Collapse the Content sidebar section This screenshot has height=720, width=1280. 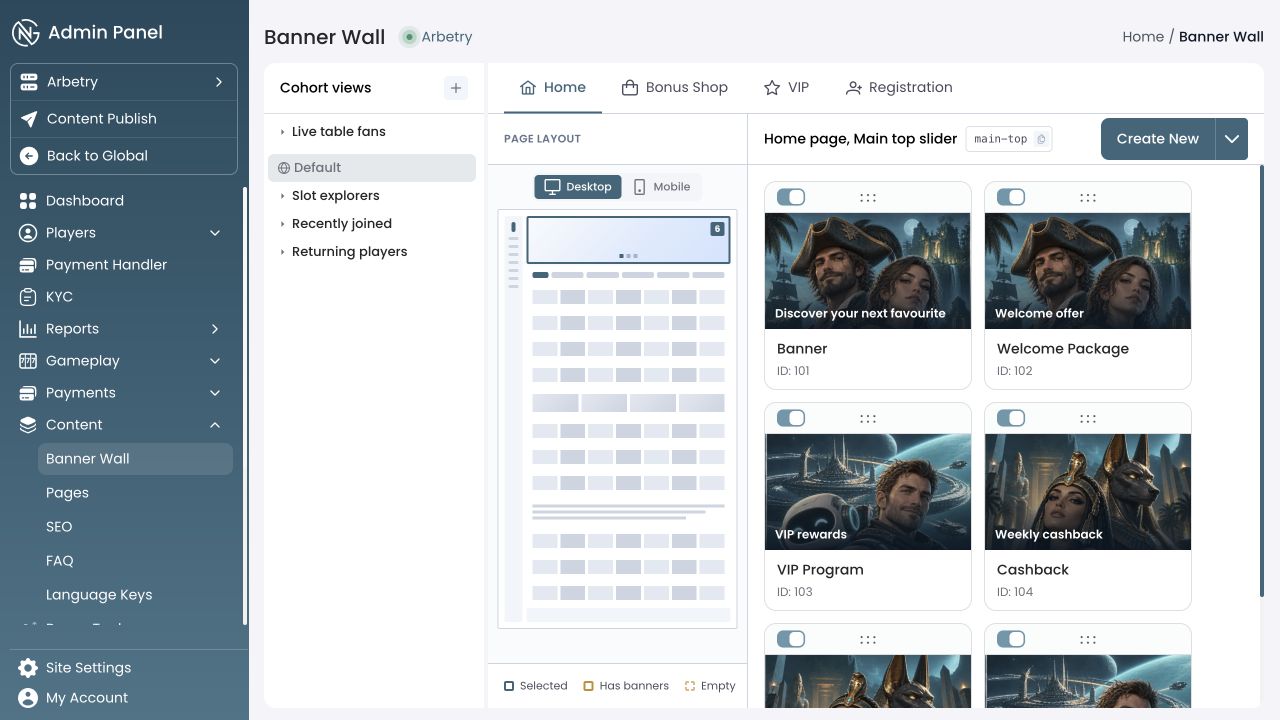click(x=215, y=425)
